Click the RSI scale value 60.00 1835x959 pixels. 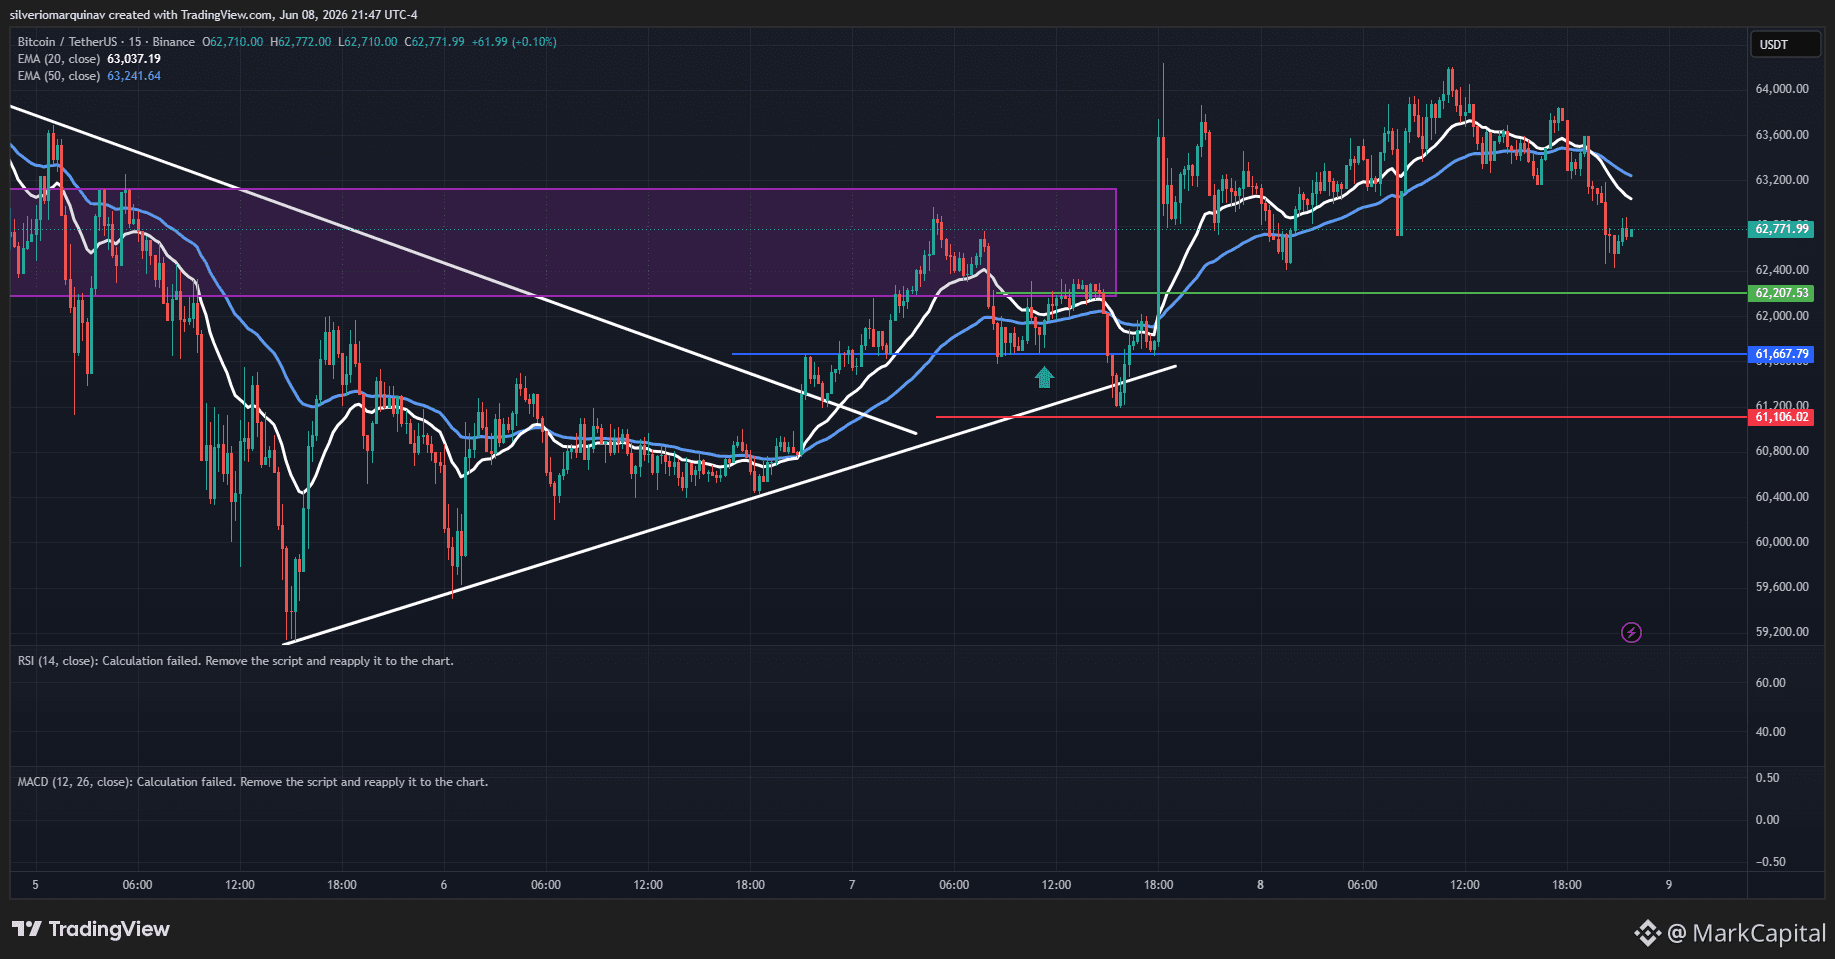1770,683
